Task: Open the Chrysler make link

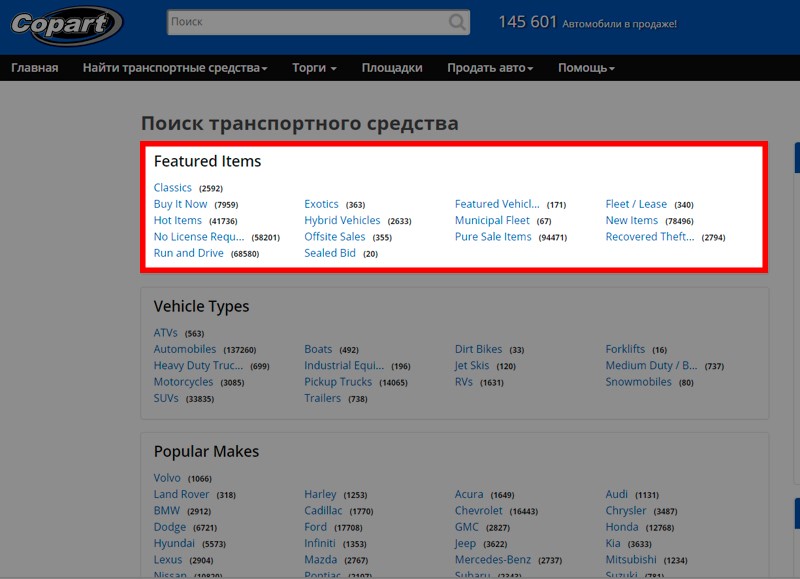Action: coord(626,511)
